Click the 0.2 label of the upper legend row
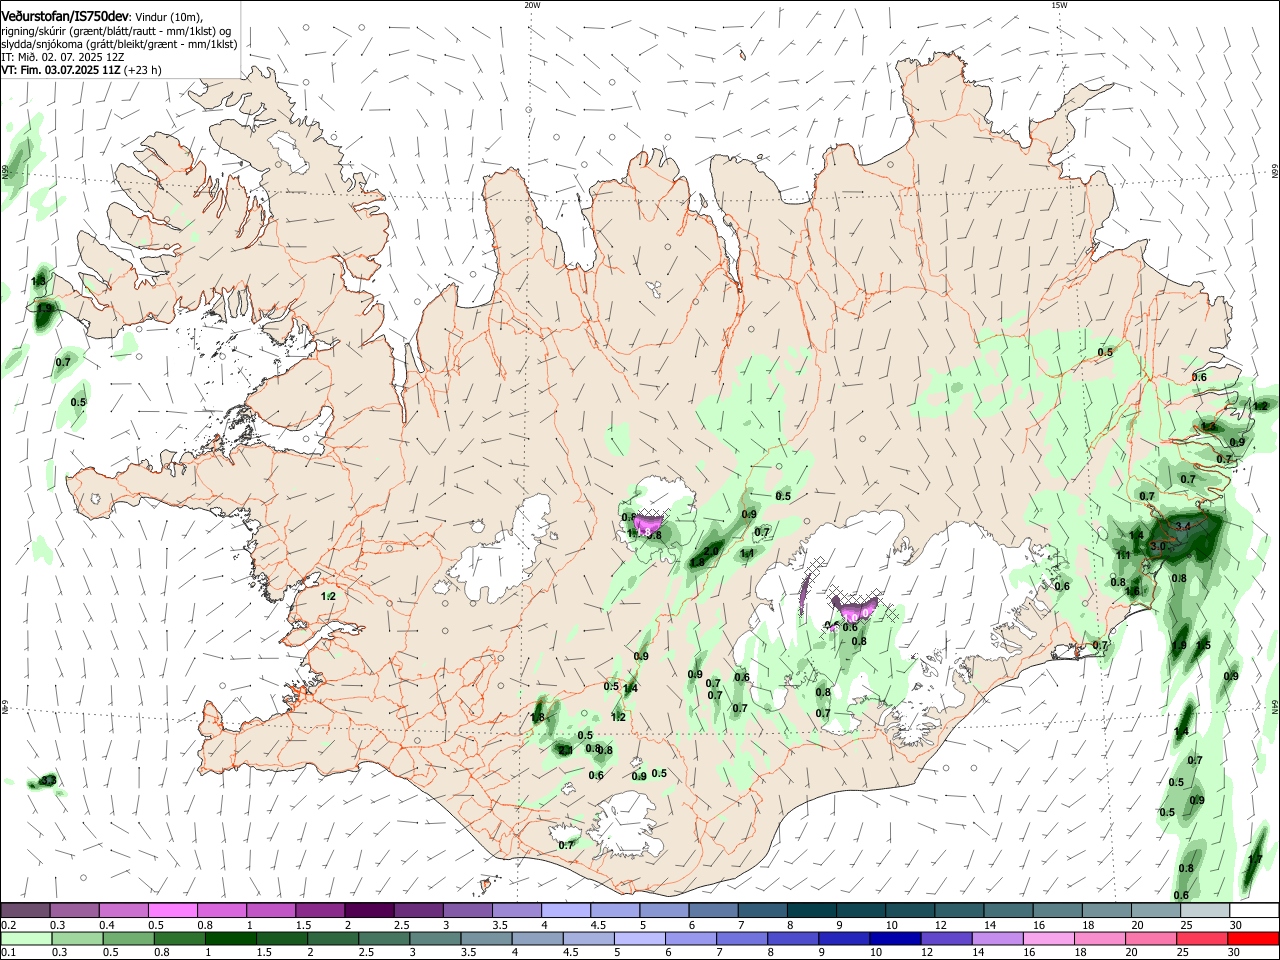Image resolution: width=1280 pixels, height=960 pixels. (9, 925)
